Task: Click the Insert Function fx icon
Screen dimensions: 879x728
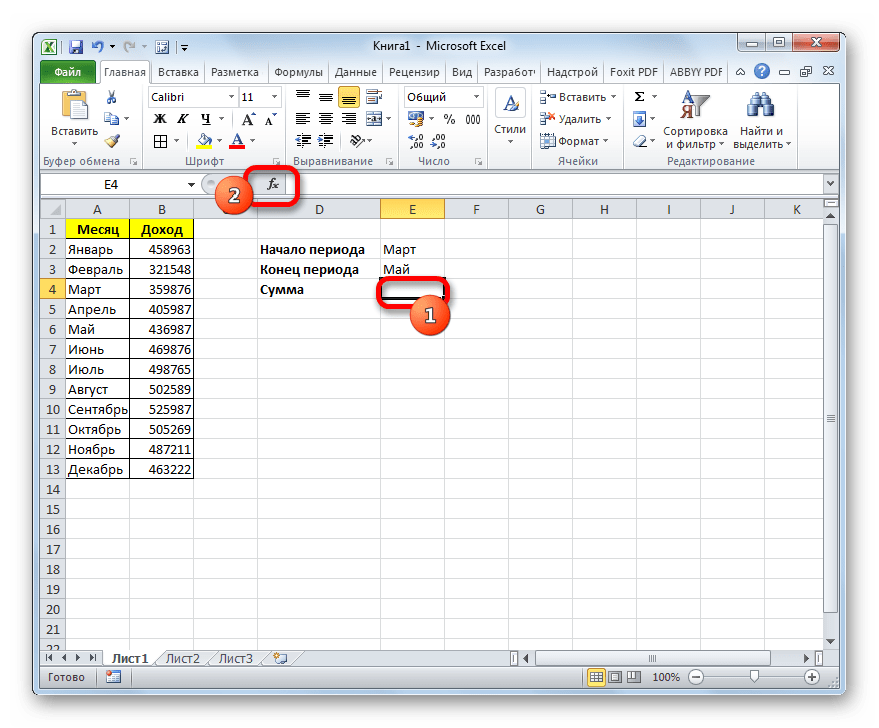Action: pyautogui.click(x=273, y=184)
